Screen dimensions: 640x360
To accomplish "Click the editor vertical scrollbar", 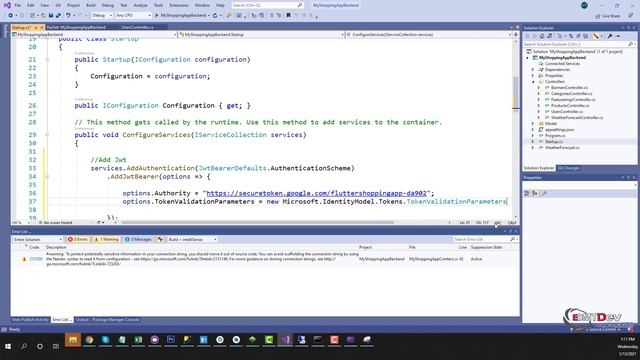I will coord(516,92).
